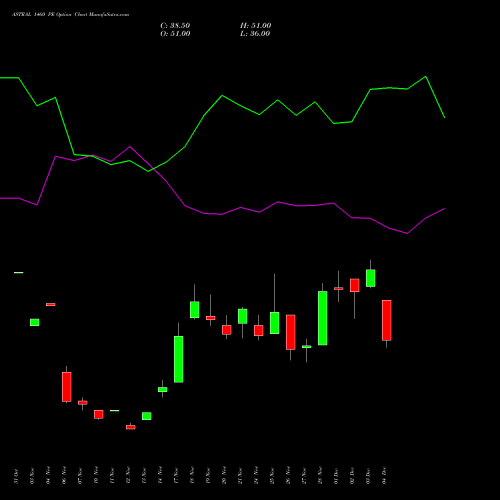Click the '14 Nov' date label
This screenshot has width=500, height=500.
click(160, 476)
